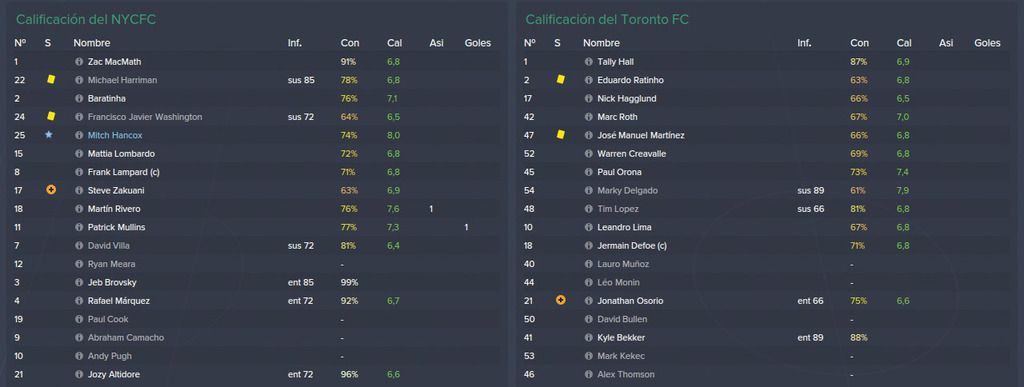Sort NYCFC table by Goles header
Screen dimensions: 1024x387
(477, 43)
